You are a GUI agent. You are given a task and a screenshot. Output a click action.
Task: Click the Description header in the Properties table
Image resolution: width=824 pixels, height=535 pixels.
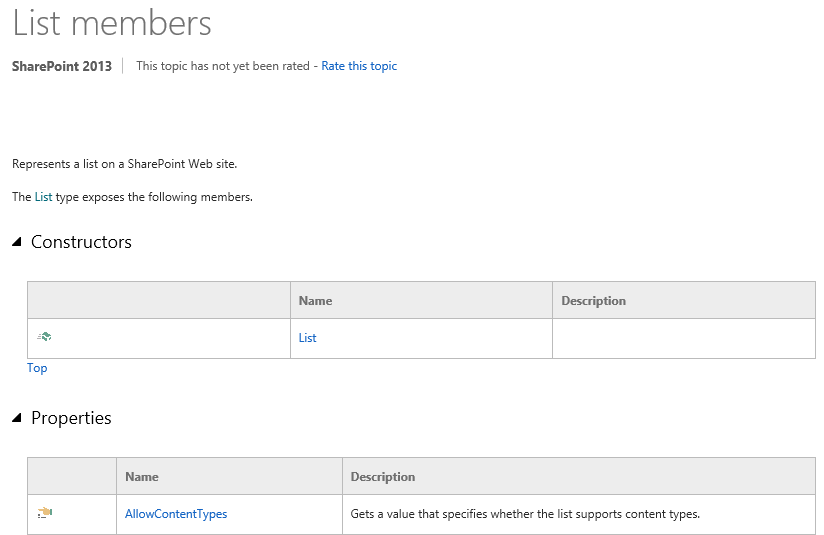[x=382, y=477]
